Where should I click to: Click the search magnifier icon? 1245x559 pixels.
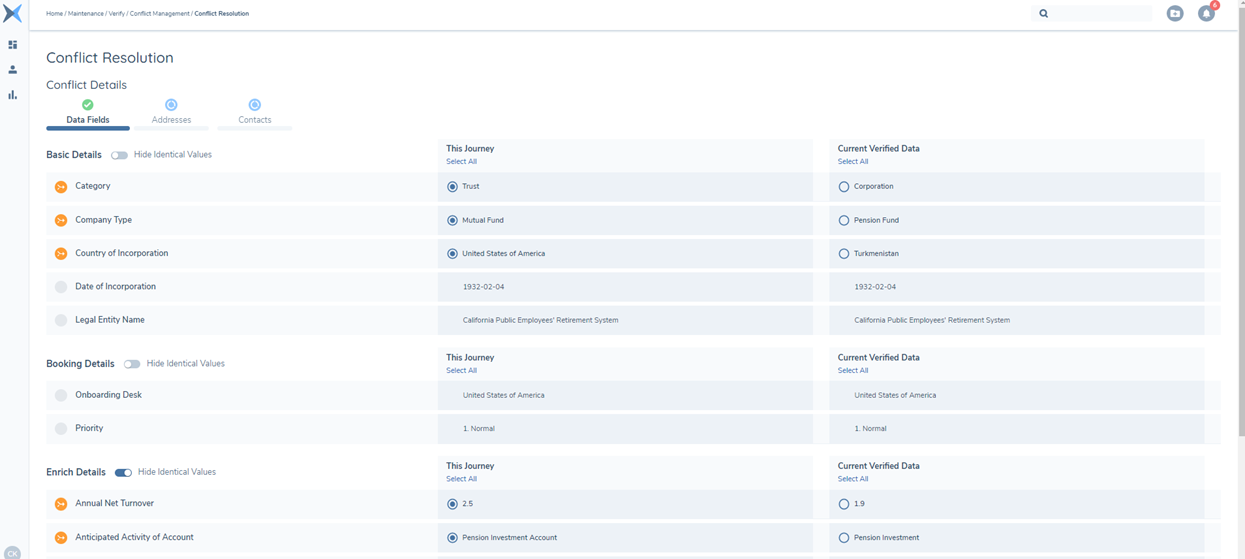(x=1043, y=14)
